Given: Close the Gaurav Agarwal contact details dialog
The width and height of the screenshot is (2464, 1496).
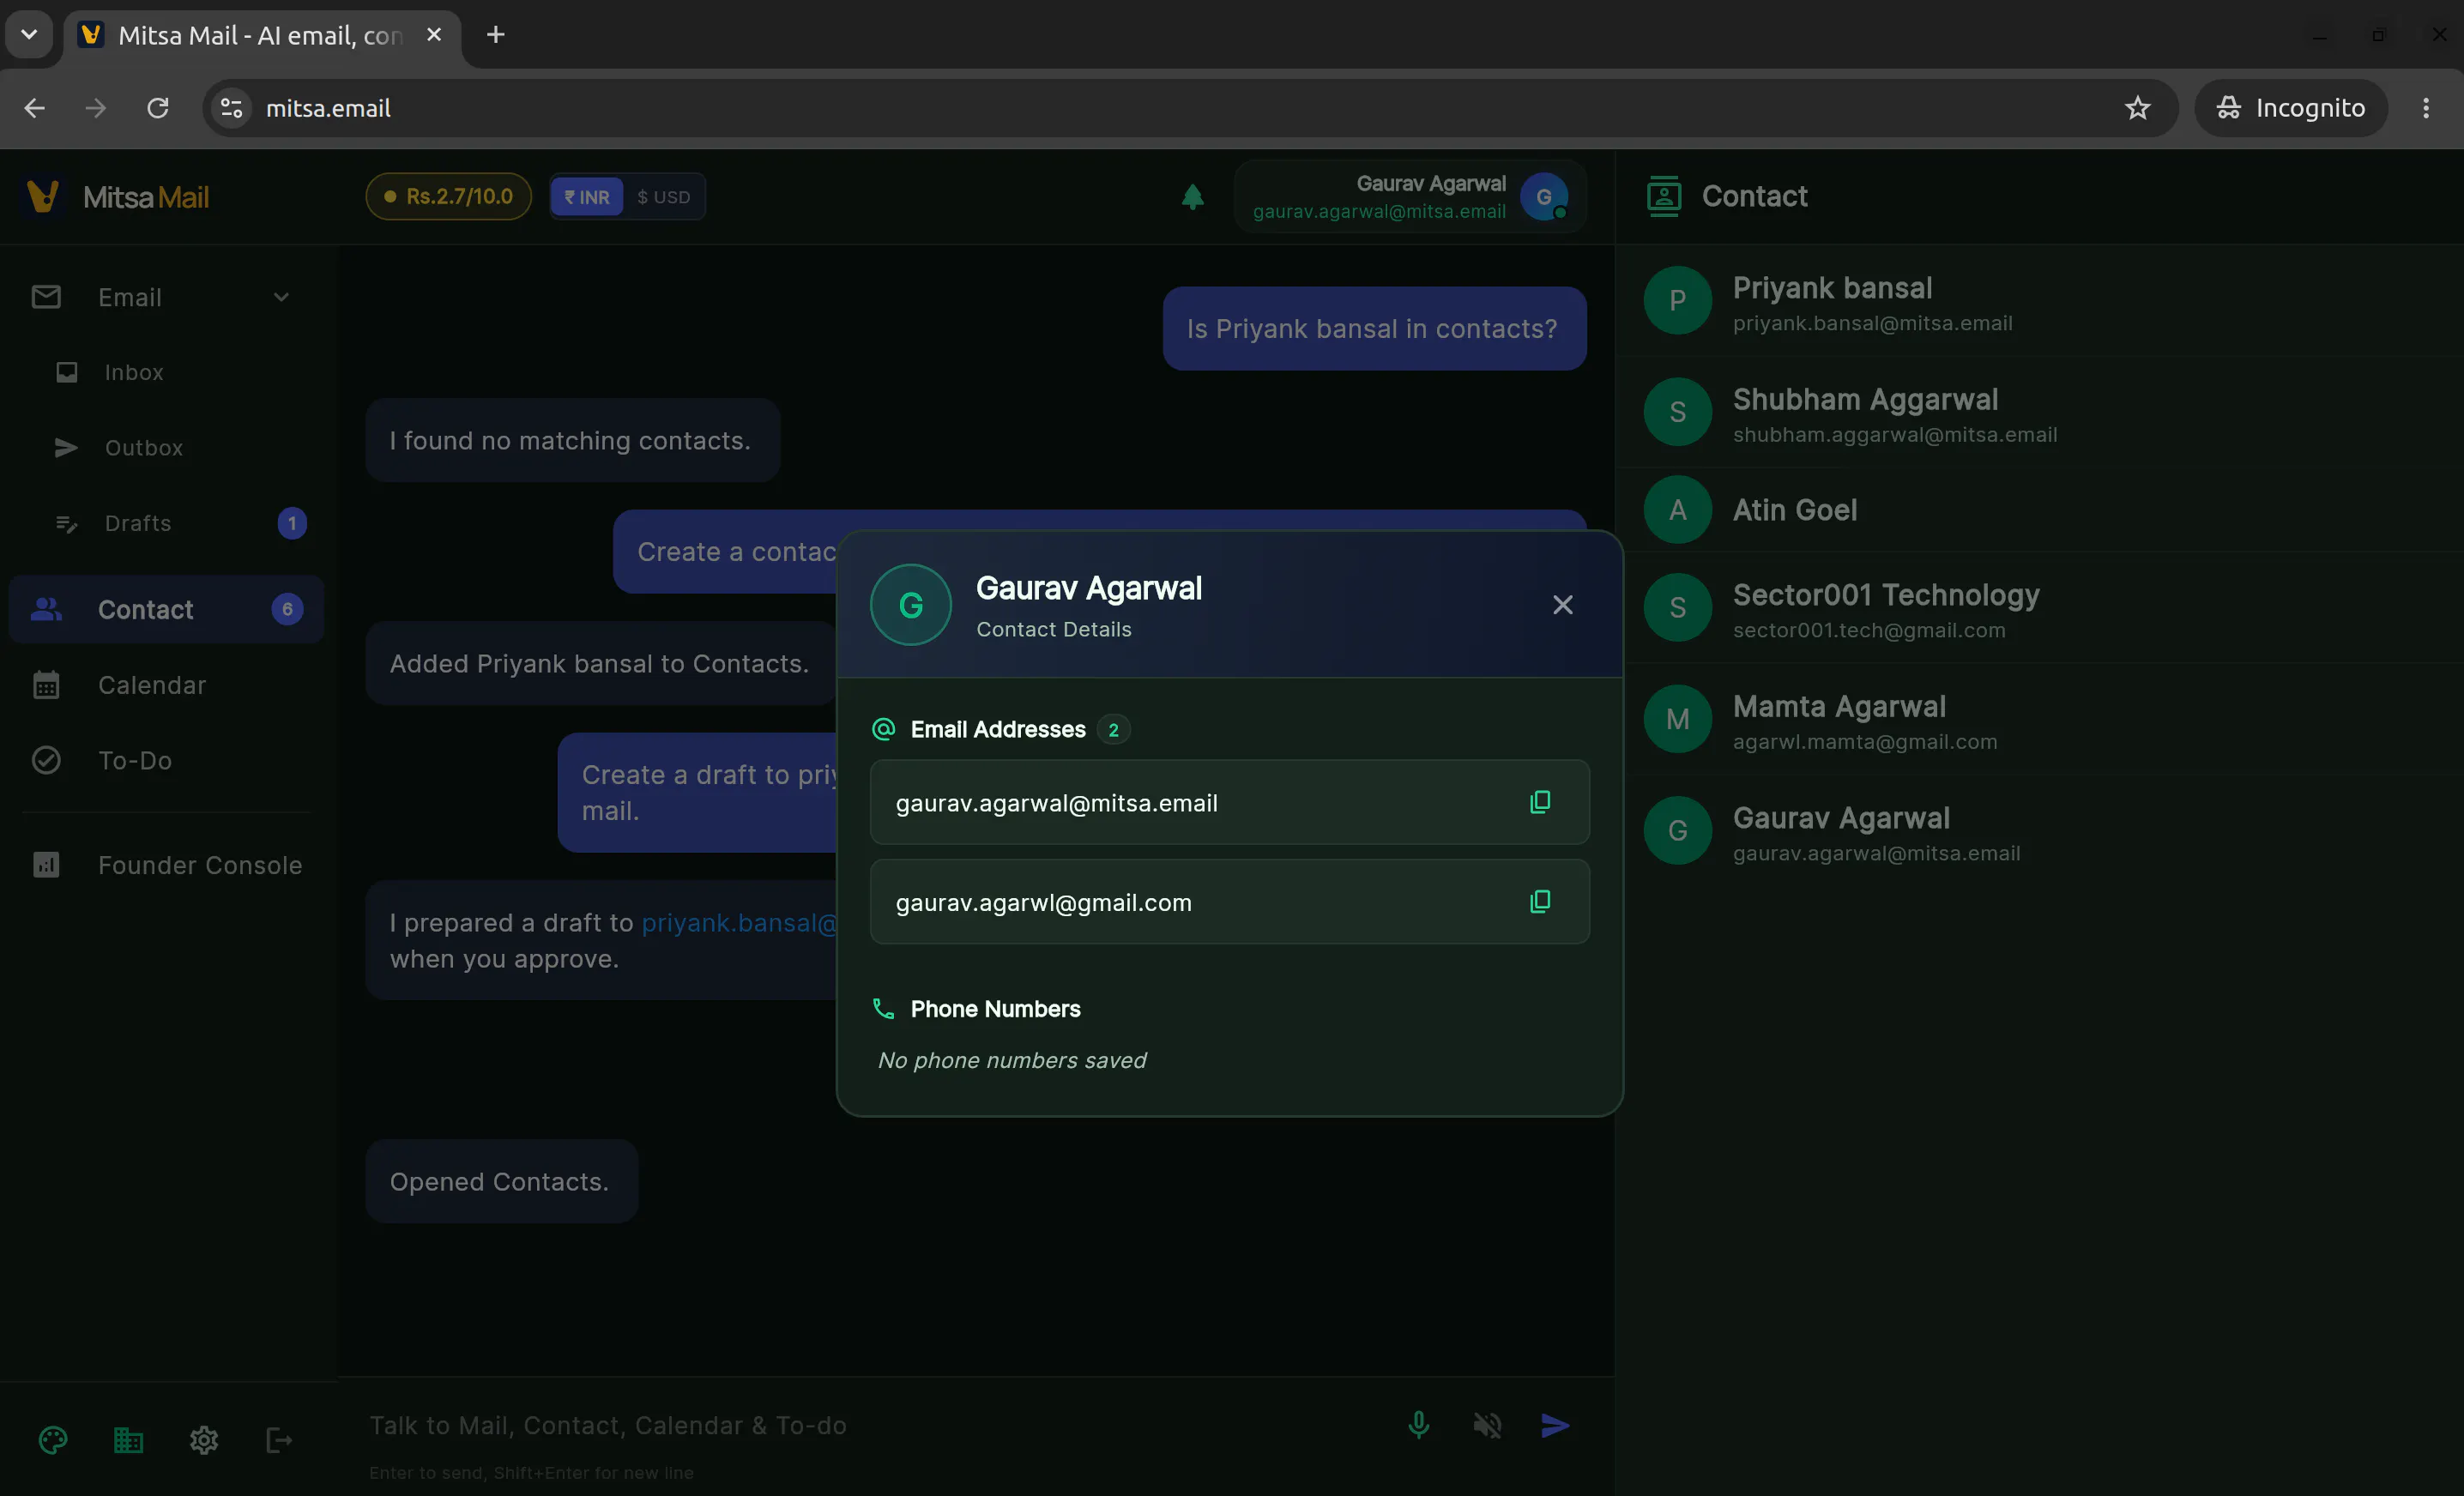Looking at the screenshot, I should click(x=1562, y=605).
